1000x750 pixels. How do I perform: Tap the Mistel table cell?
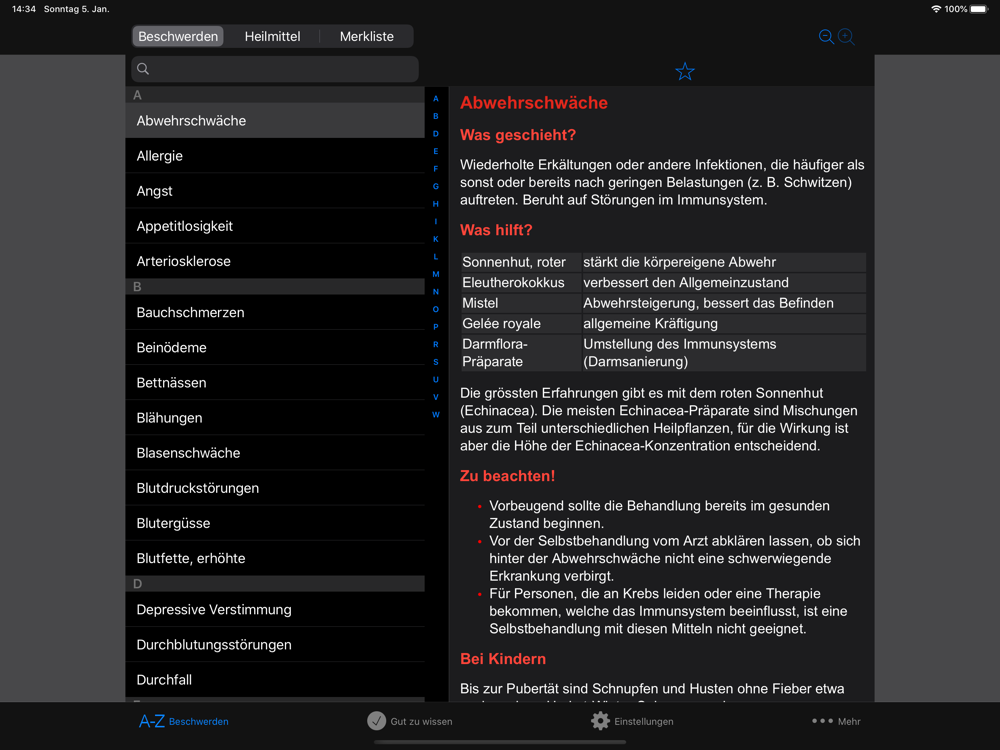pyautogui.click(x=520, y=303)
